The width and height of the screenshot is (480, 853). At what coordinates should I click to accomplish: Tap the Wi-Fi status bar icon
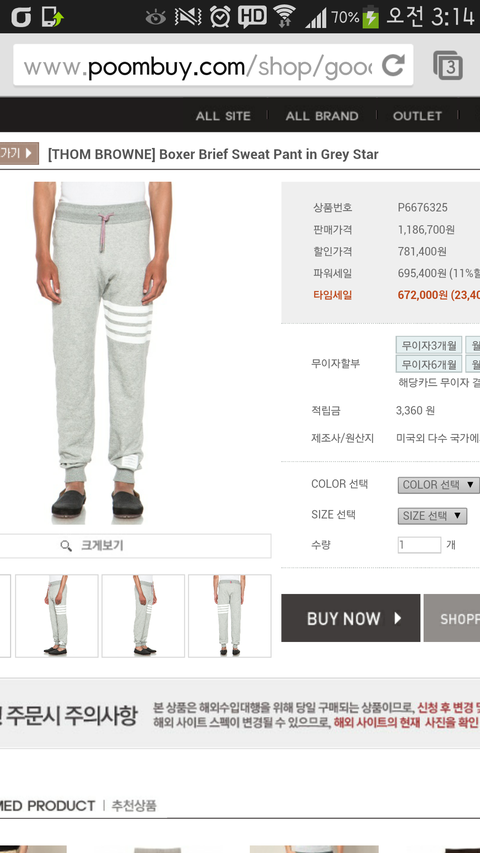click(284, 16)
